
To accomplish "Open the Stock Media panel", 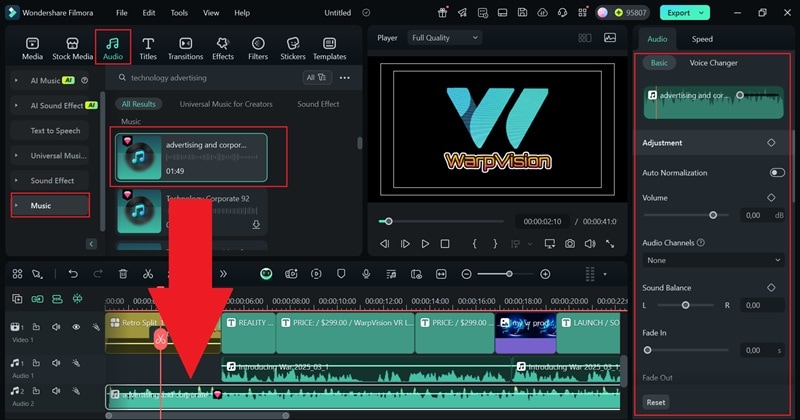I will 72,48.
